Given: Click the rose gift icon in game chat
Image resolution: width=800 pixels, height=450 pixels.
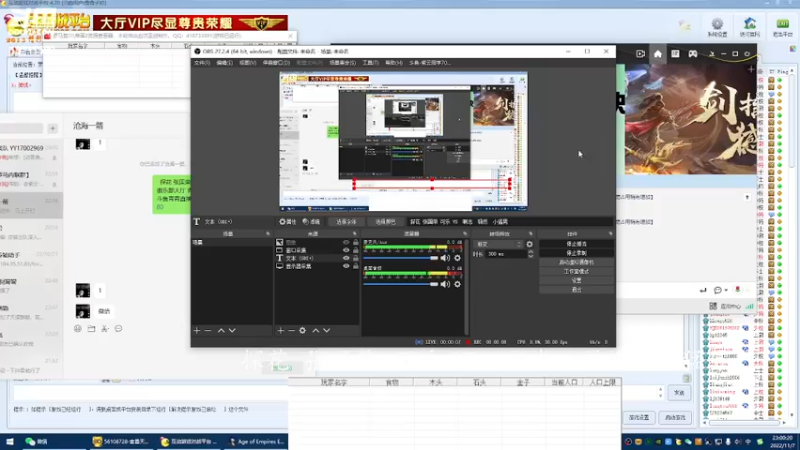Looking at the screenshot, I should click(x=737, y=290).
